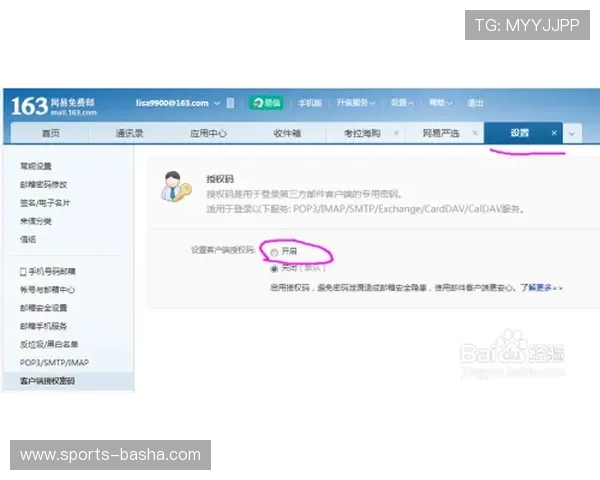Select the 关闭 (默认) radio button
Viewport: 600px width, 480px height.
tap(274, 269)
